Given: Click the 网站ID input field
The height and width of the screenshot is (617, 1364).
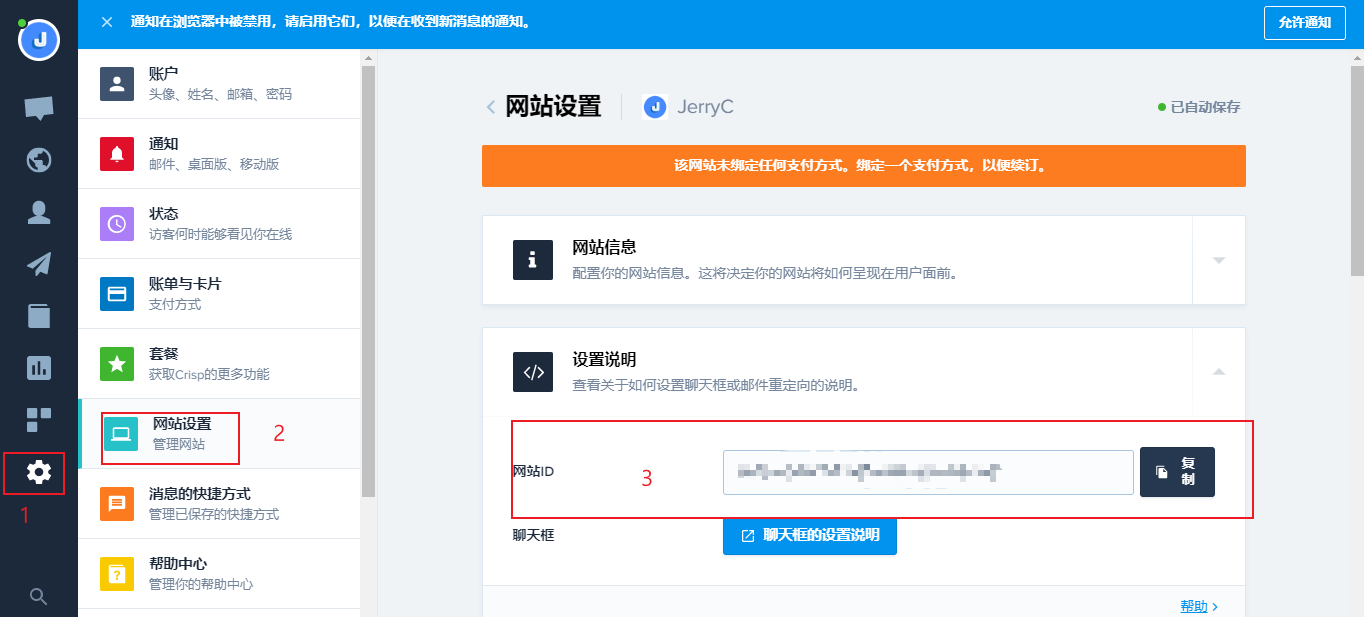Looking at the screenshot, I should (927, 472).
